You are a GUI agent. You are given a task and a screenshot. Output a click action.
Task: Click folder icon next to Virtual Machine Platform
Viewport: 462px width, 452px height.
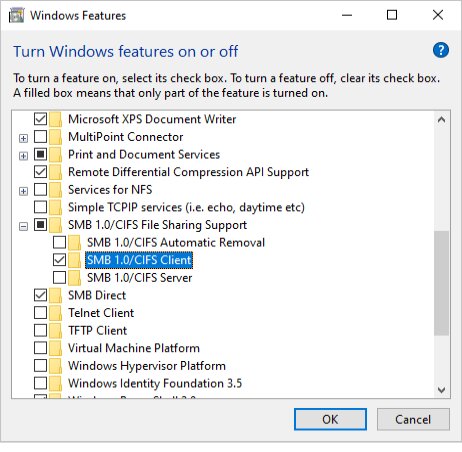56,348
